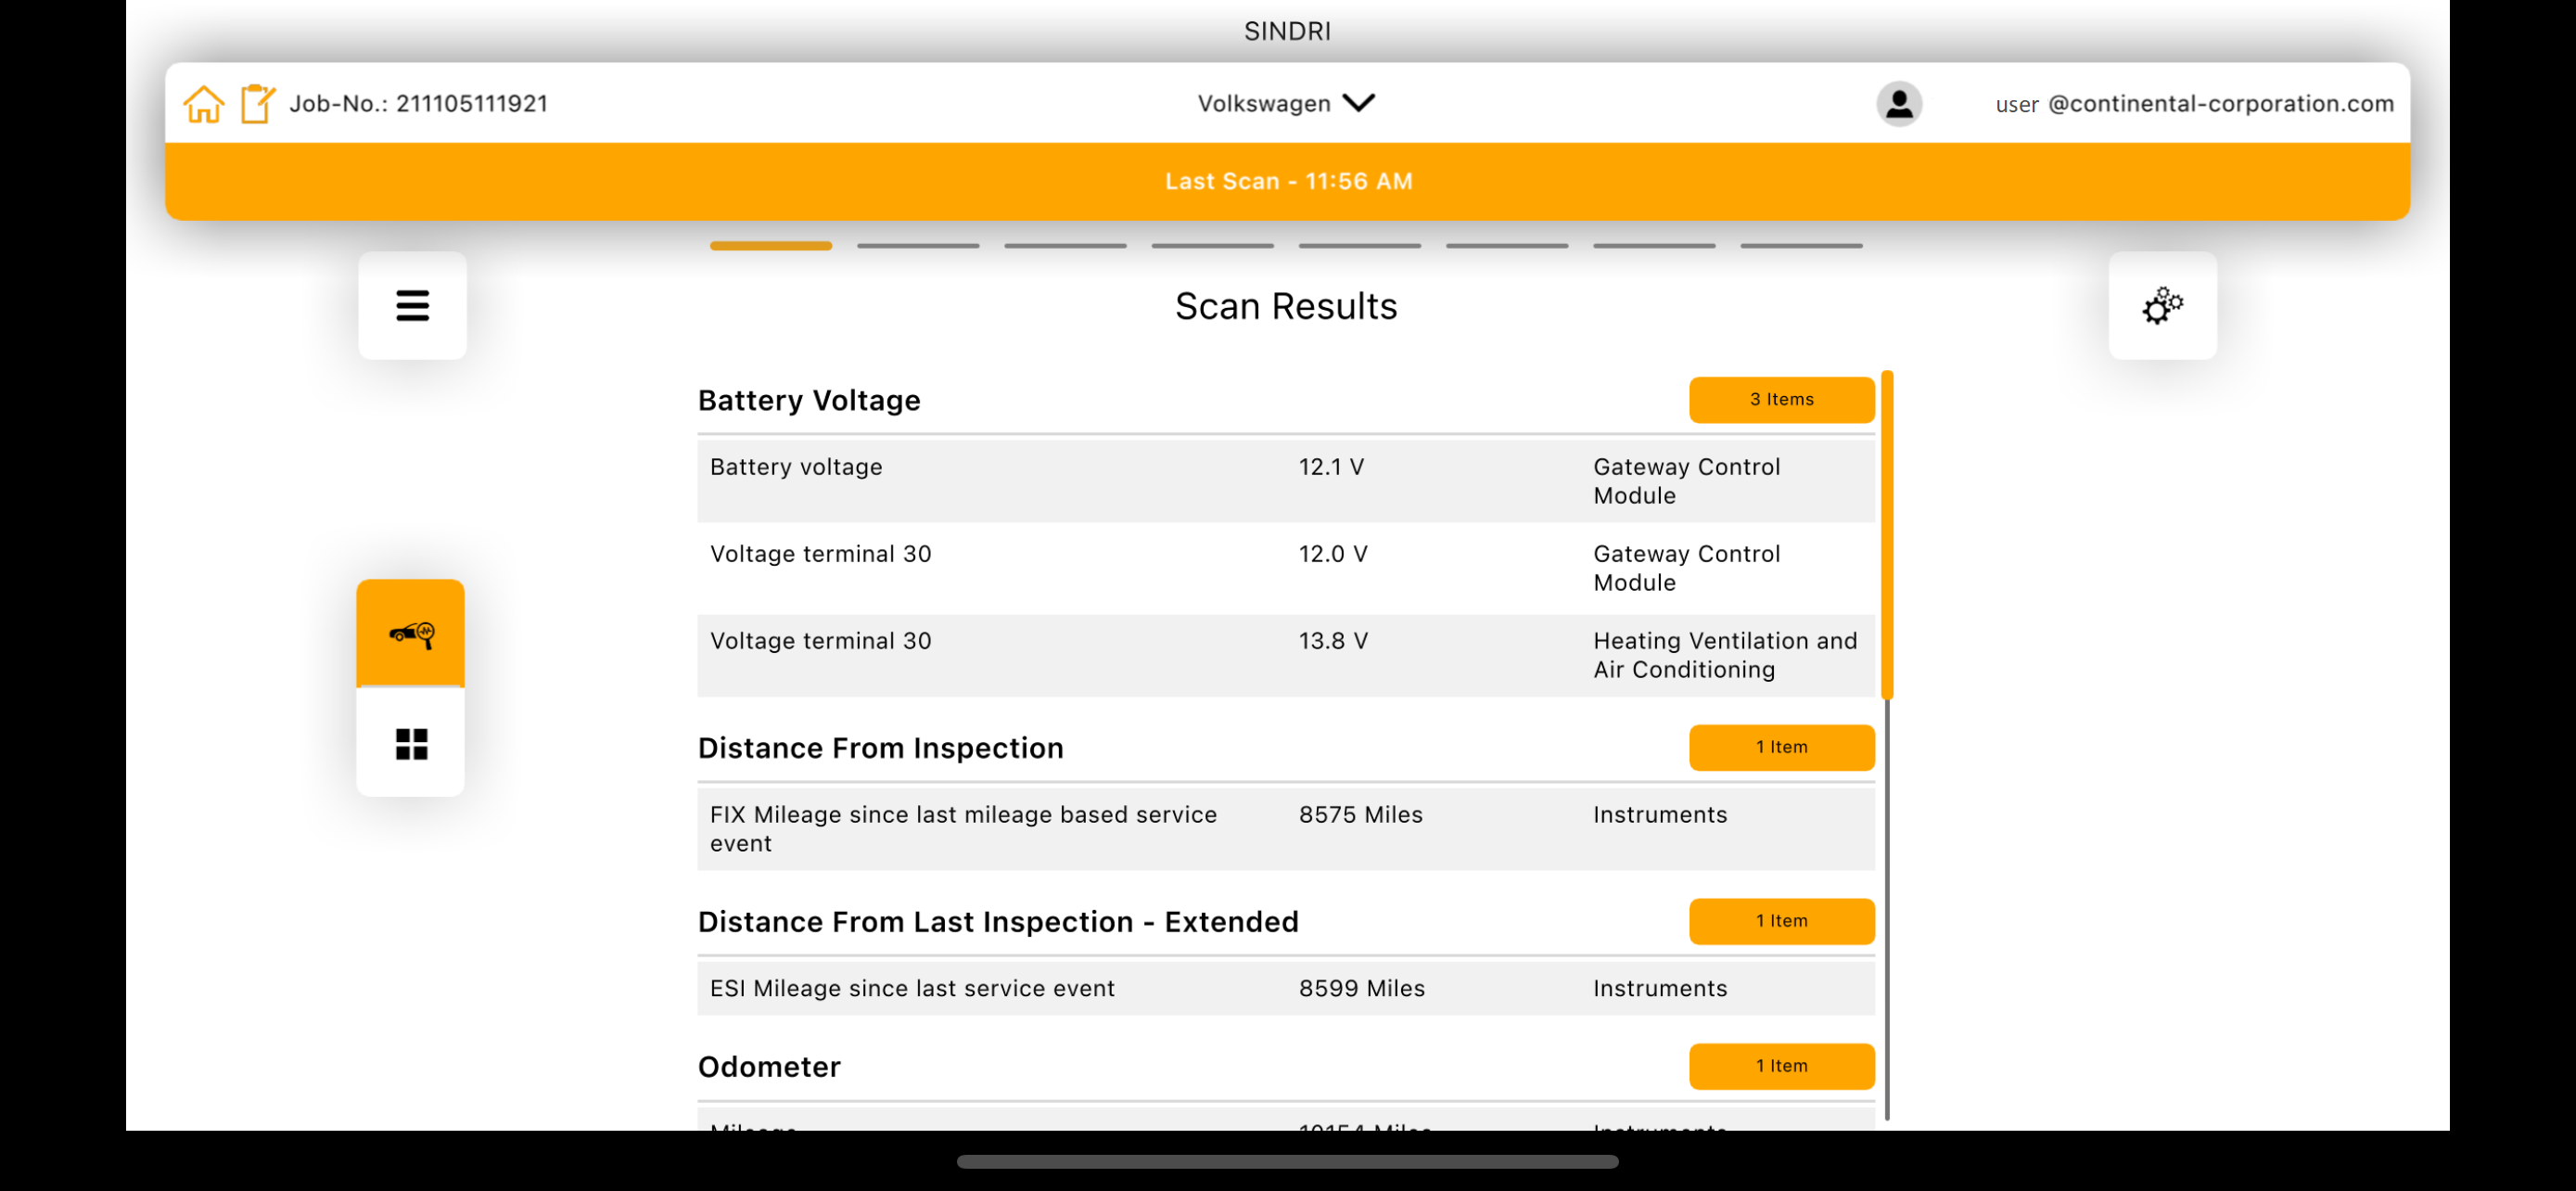
Task: Click the Extended inspection 1 Item button
Action: tap(1781, 921)
